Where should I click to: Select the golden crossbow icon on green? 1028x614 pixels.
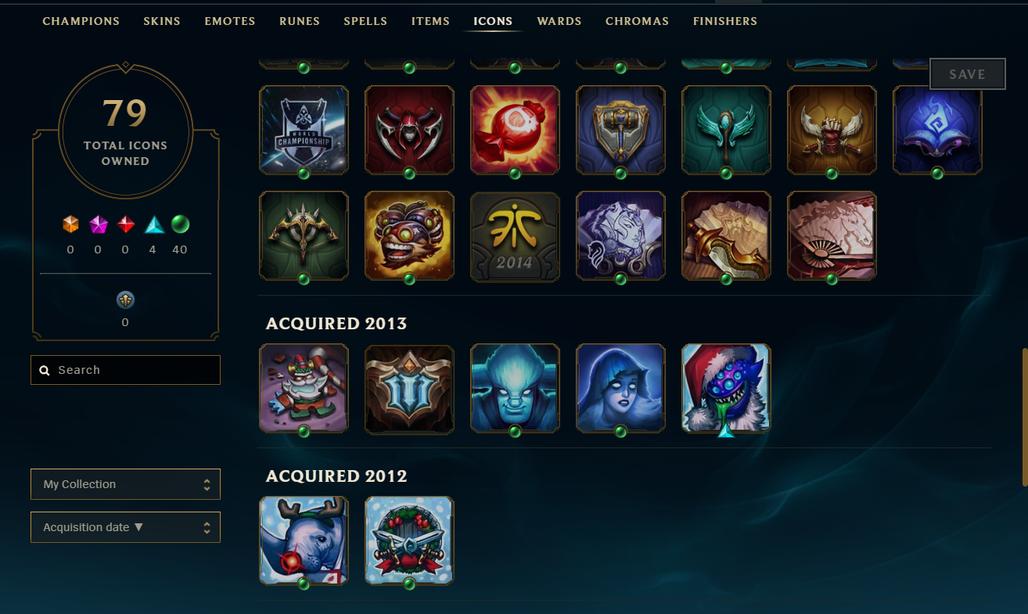(304, 236)
